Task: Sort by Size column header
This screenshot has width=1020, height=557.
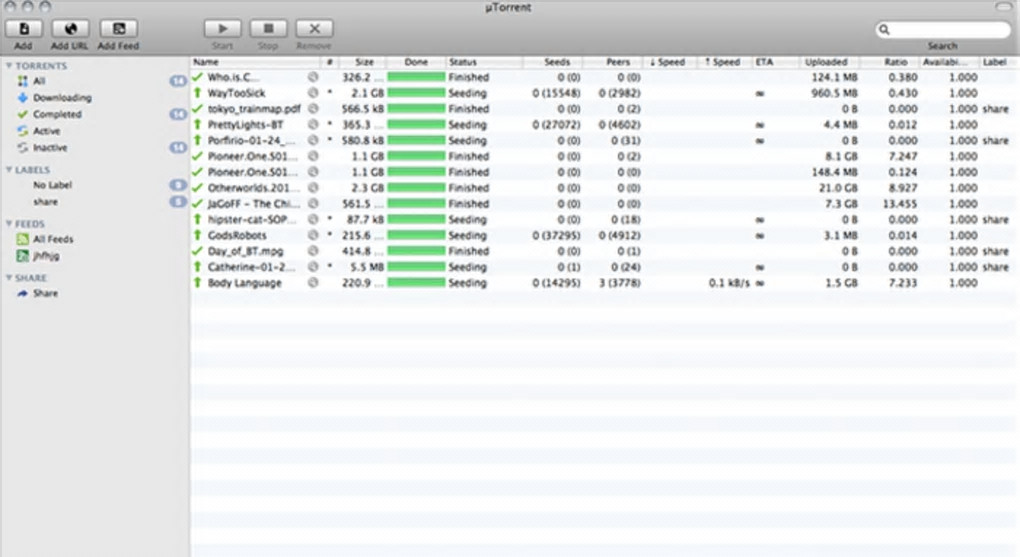Action: click(363, 62)
